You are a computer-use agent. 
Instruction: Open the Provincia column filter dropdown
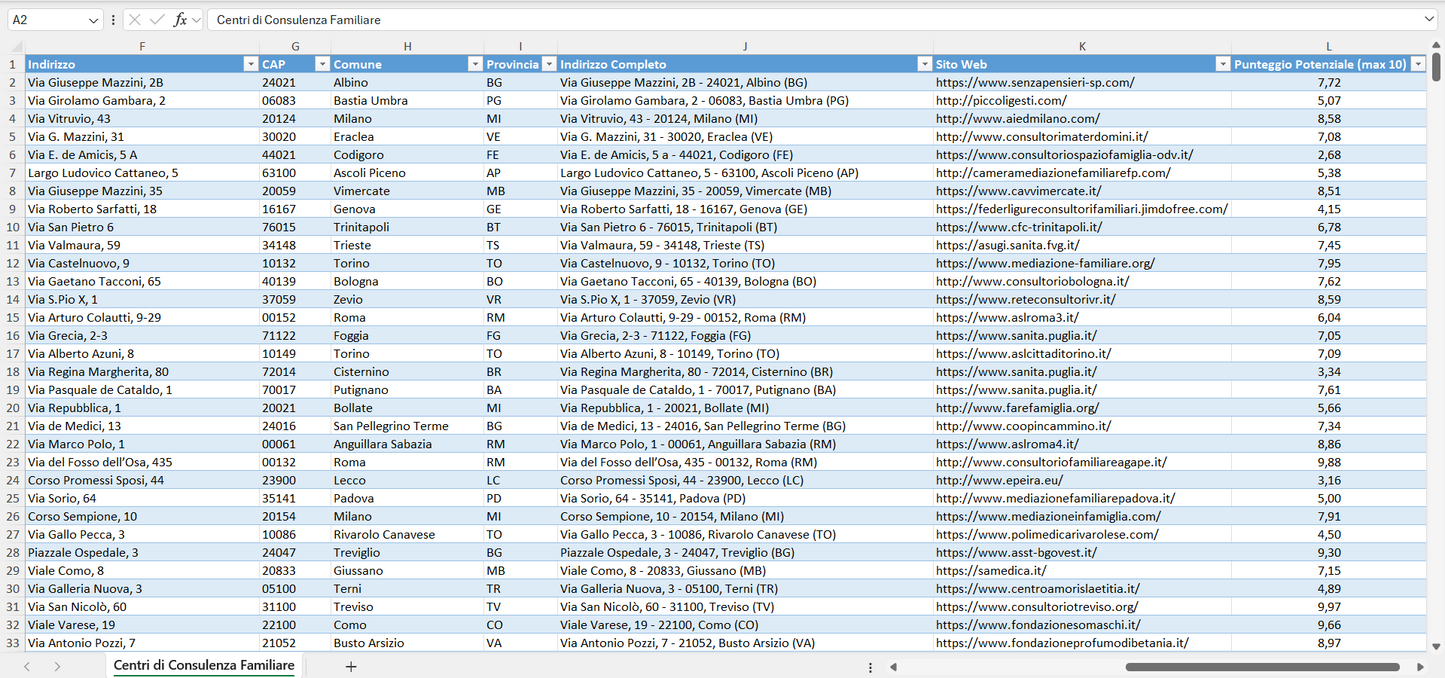click(548, 64)
